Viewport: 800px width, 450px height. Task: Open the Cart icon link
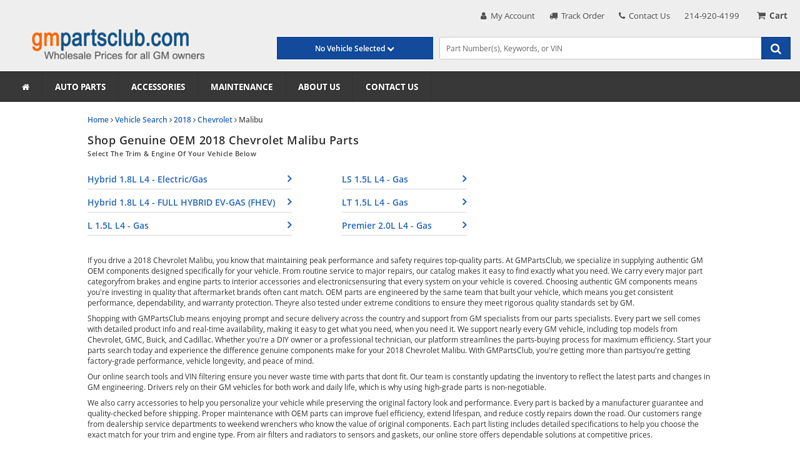pos(761,16)
